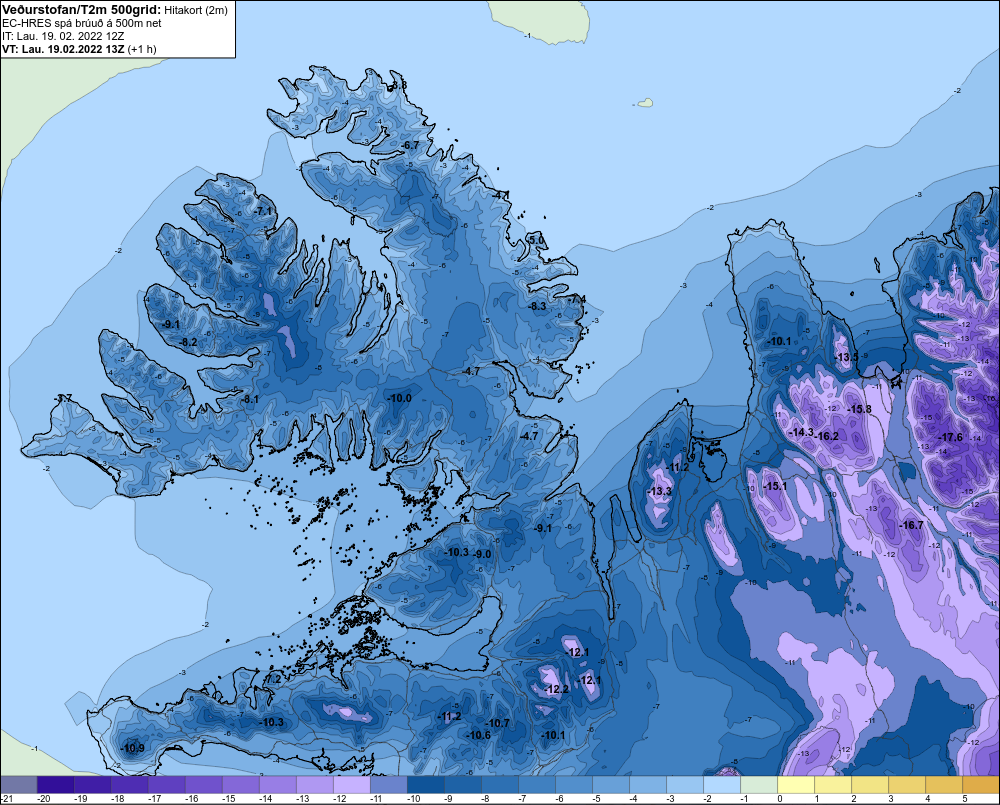Image resolution: width=1000 pixels, height=805 pixels.
Task: Click the Veðurstofan/T2m 500grid title text
Action: (81, 10)
